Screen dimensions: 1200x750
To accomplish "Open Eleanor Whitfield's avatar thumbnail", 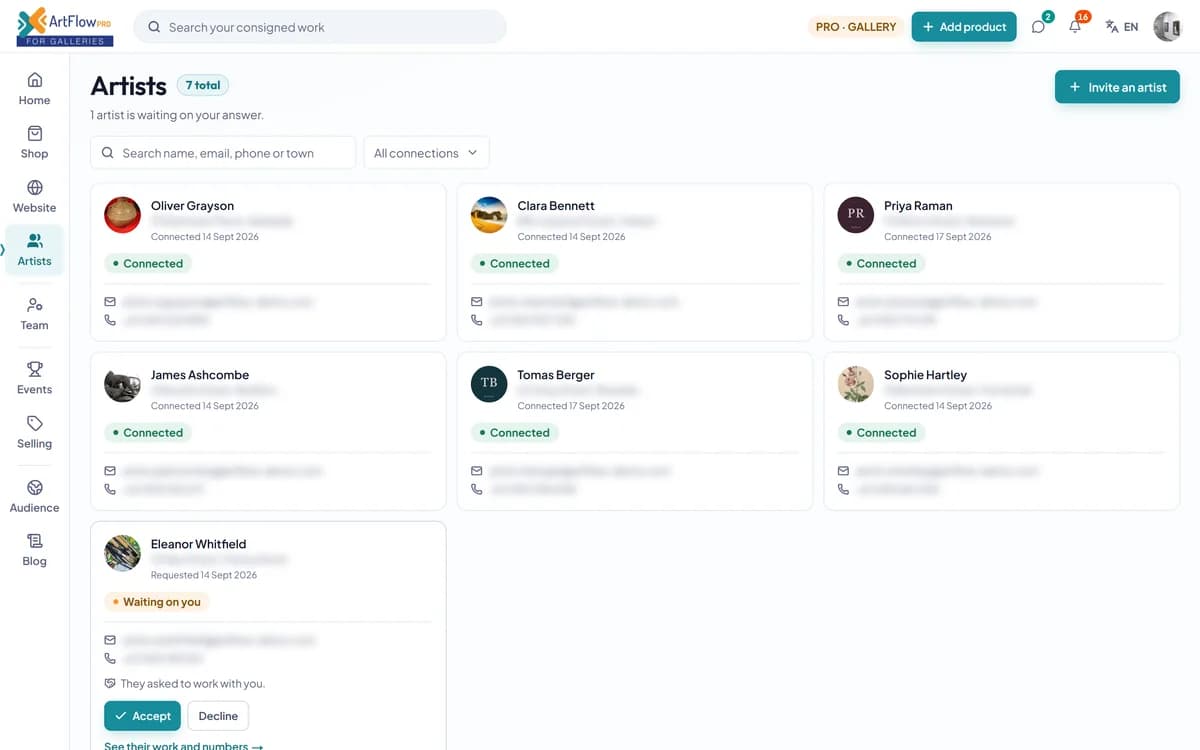I will pyautogui.click(x=122, y=553).
